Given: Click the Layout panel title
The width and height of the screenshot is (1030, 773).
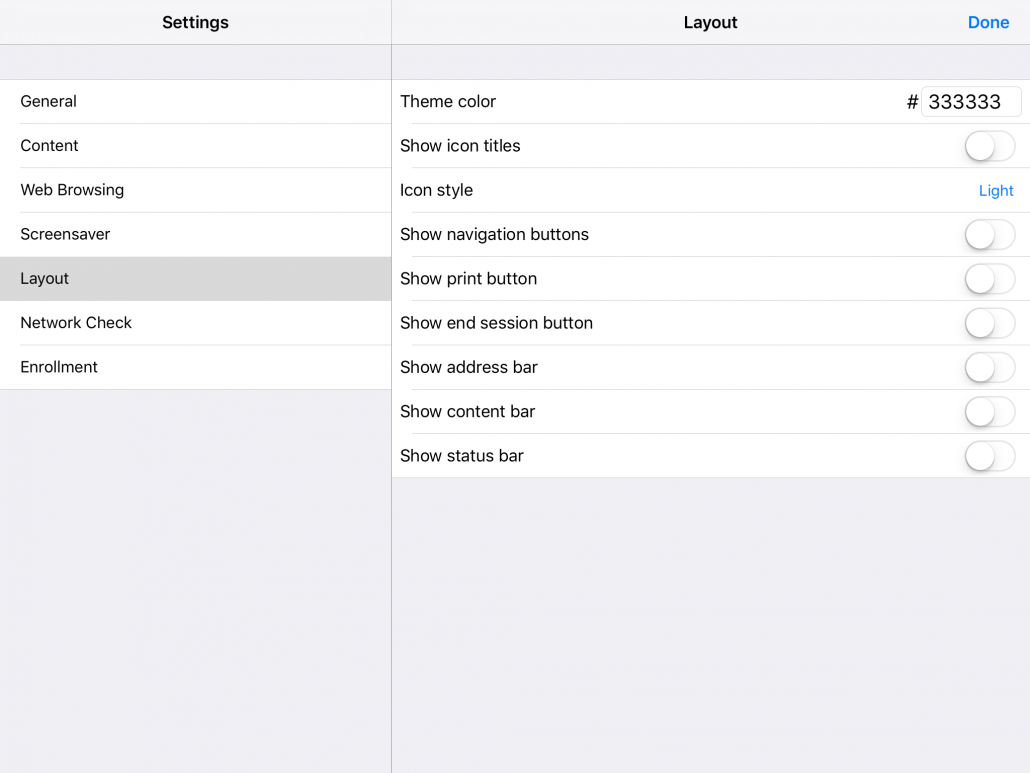Looking at the screenshot, I should click(x=710, y=22).
